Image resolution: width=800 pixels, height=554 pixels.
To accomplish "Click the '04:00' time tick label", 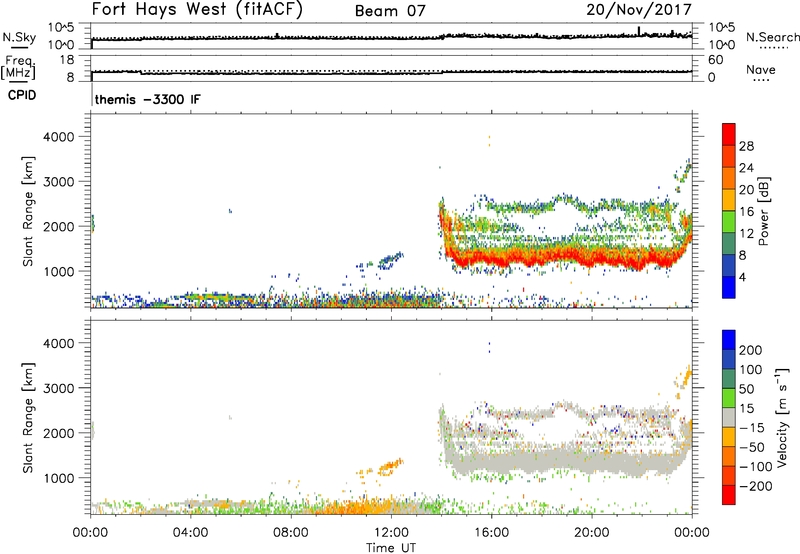I will pos(191,533).
